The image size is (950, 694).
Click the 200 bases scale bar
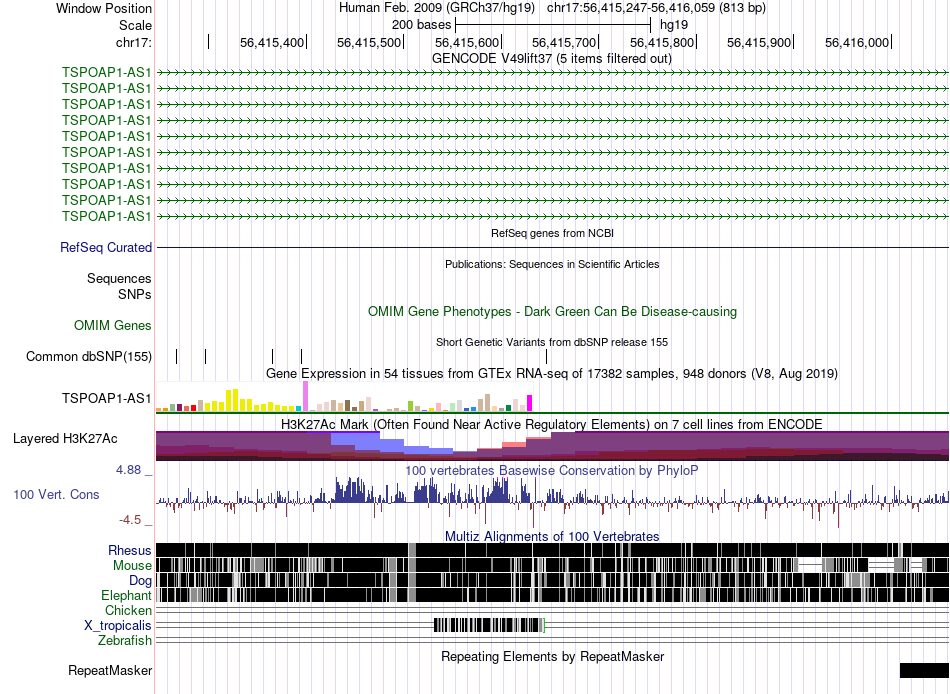[x=553, y=25]
